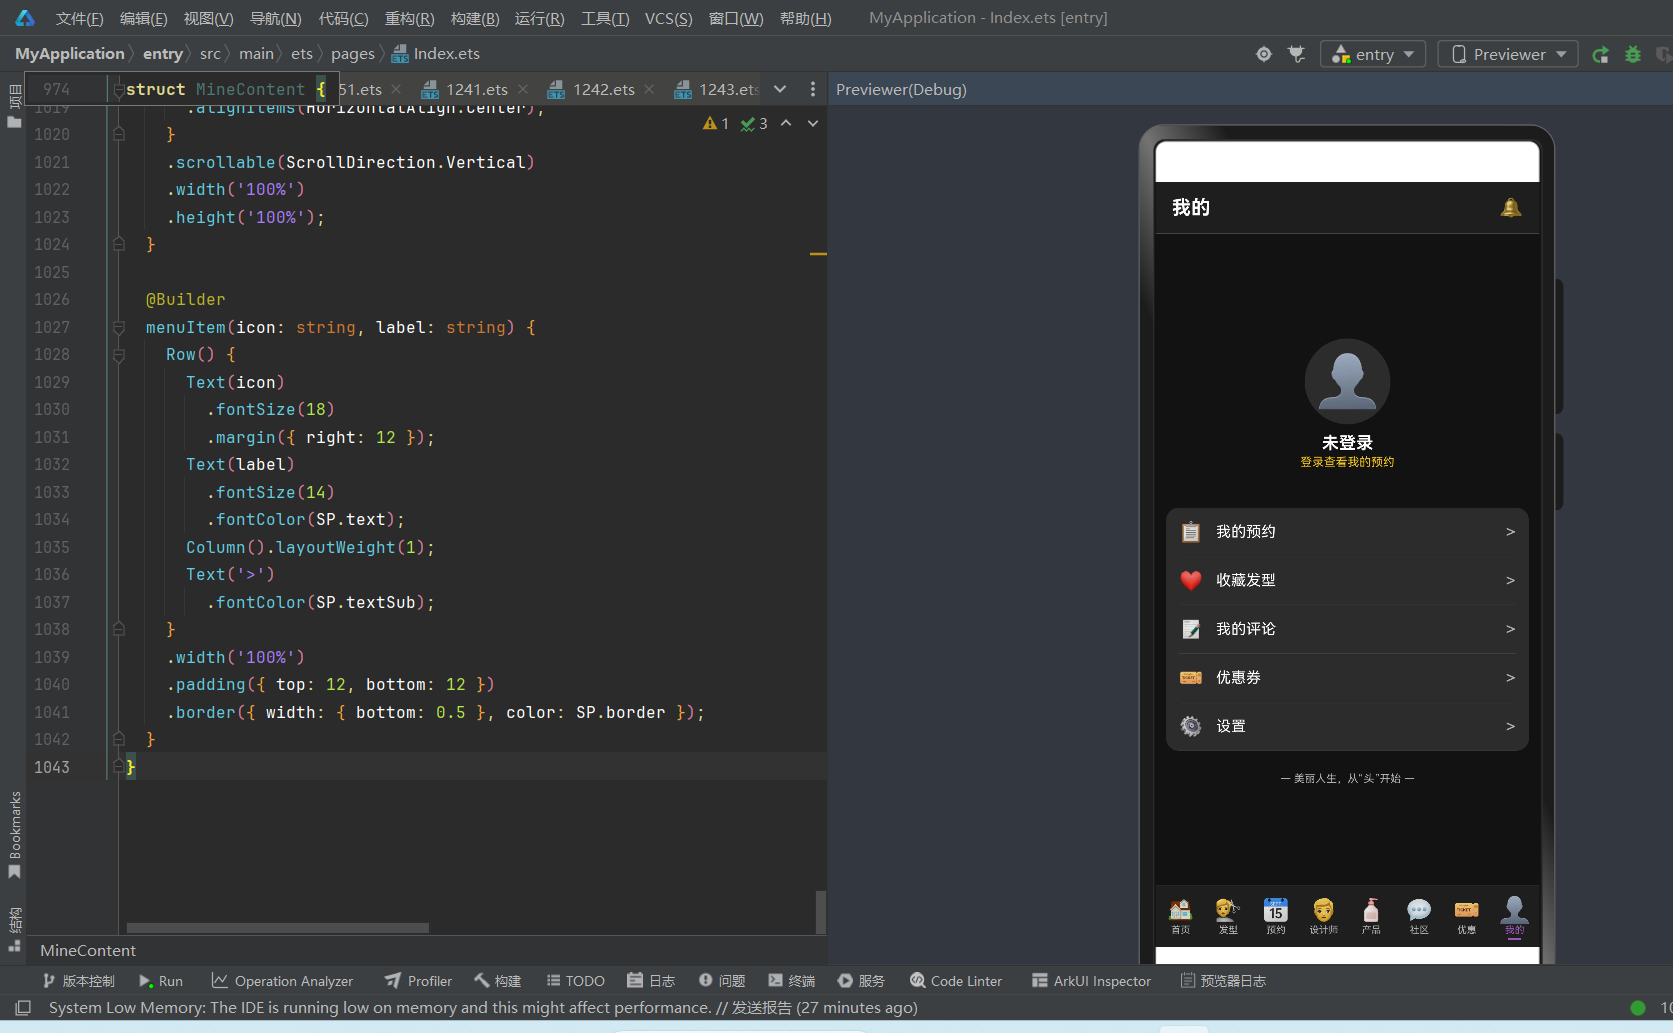Image resolution: width=1673 pixels, height=1033 pixels.
Task: Open the 运行 menu
Action: [x=539, y=18]
